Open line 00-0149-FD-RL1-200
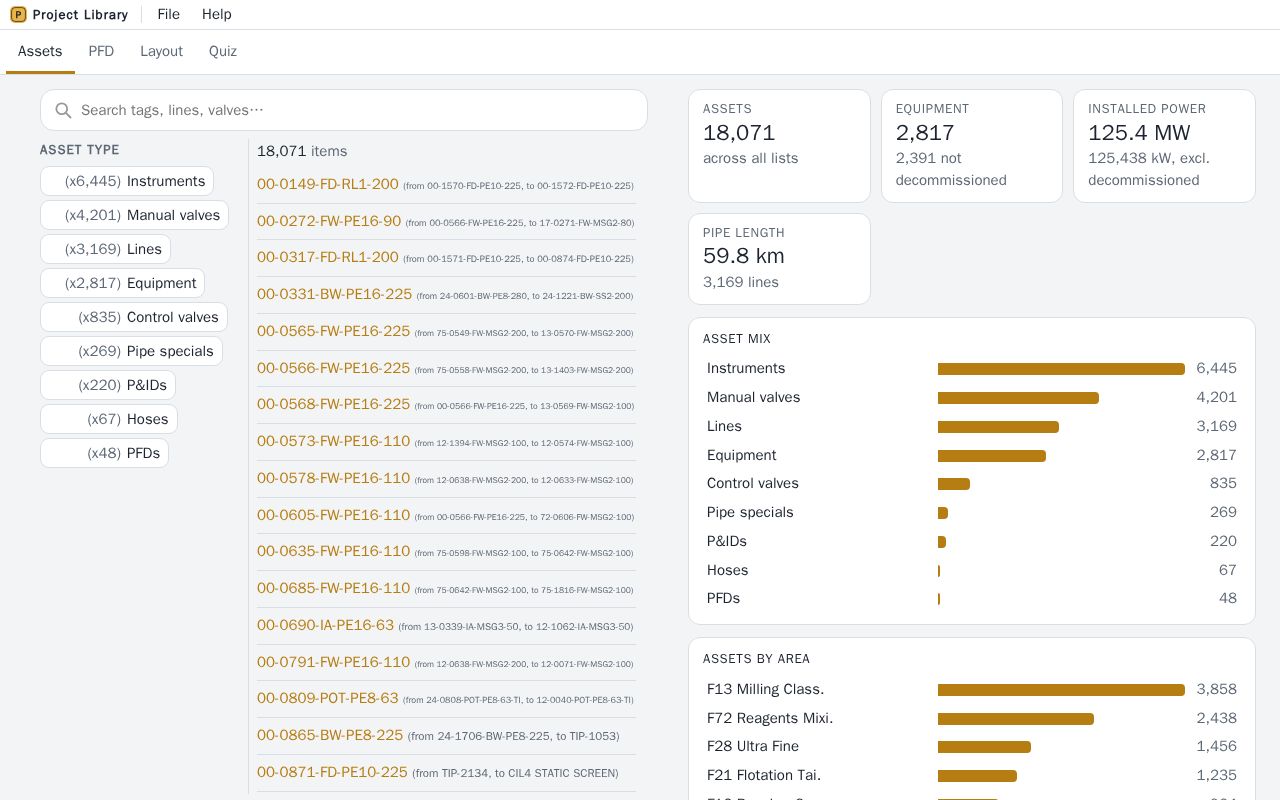Viewport: 1280px width, 800px height. [328, 184]
